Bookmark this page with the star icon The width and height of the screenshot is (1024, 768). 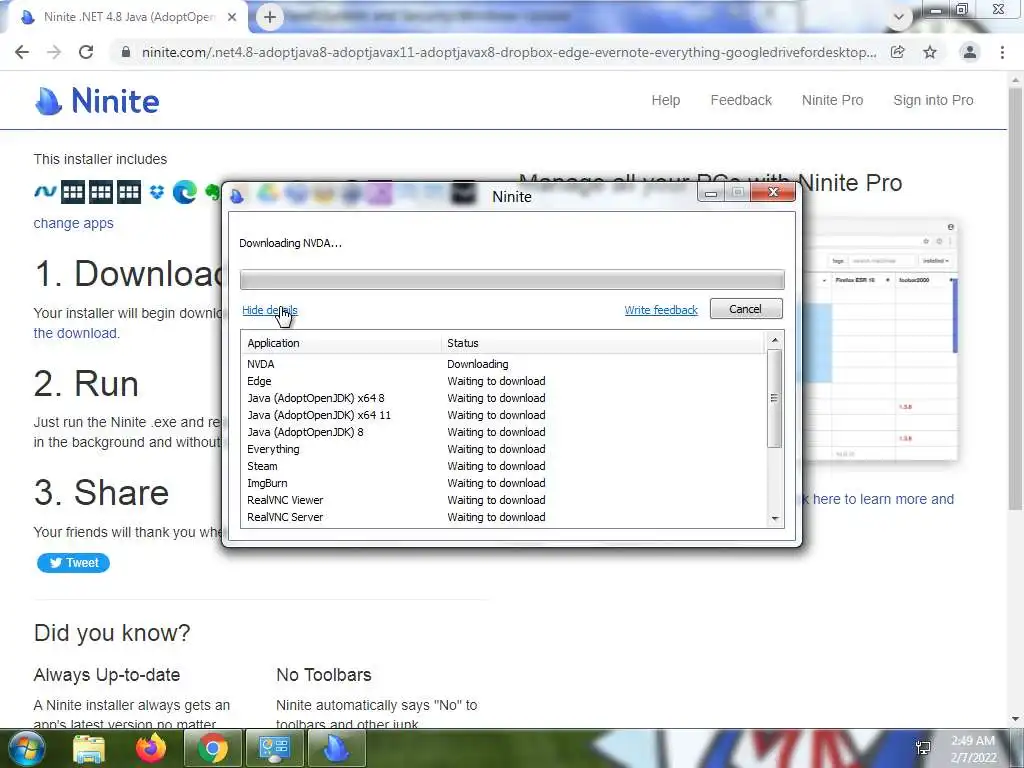(930, 52)
